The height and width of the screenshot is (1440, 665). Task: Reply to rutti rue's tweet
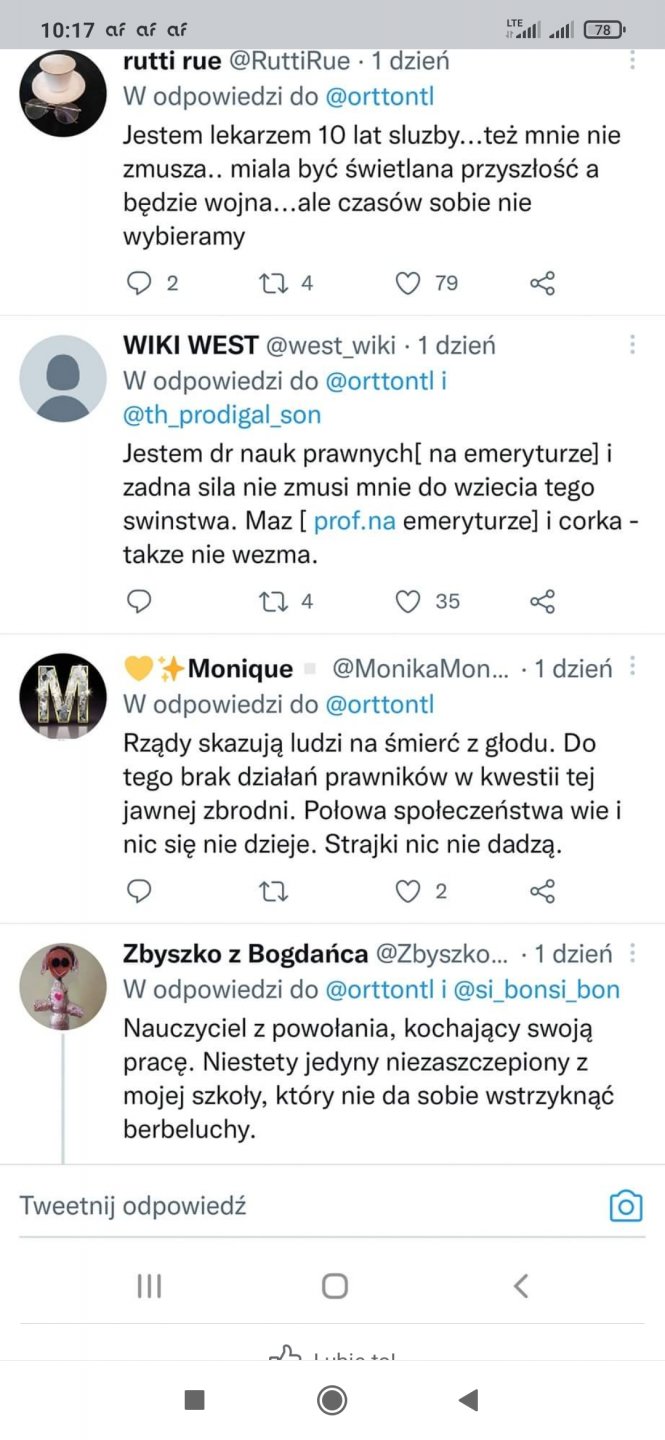140,283
